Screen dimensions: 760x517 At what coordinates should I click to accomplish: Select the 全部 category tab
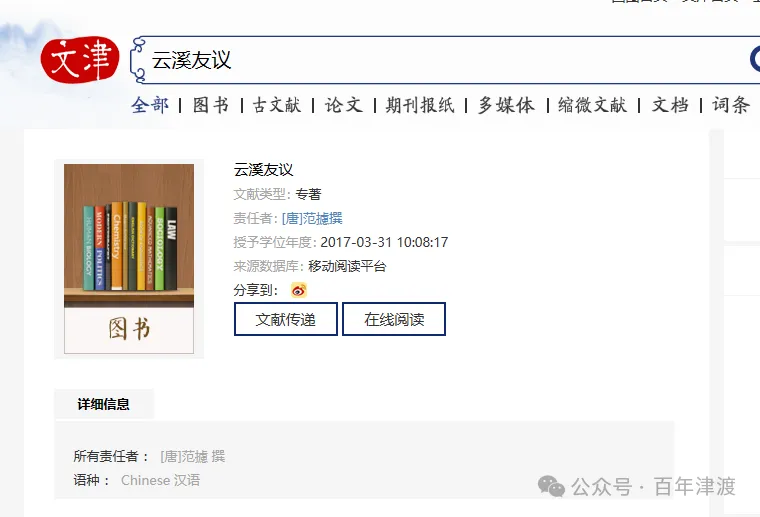[x=150, y=105]
